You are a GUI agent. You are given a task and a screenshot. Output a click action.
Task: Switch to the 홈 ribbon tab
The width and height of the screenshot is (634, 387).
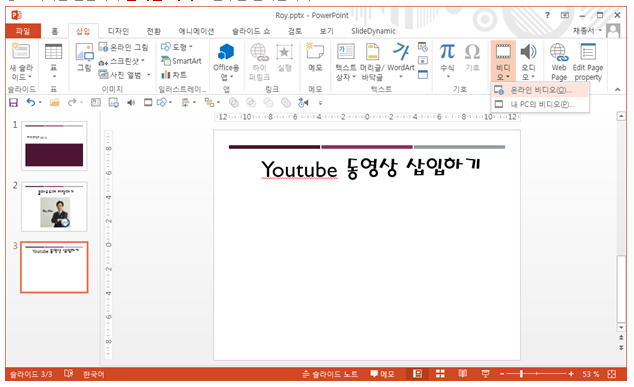pyautogui.click(x=55, y=31)
